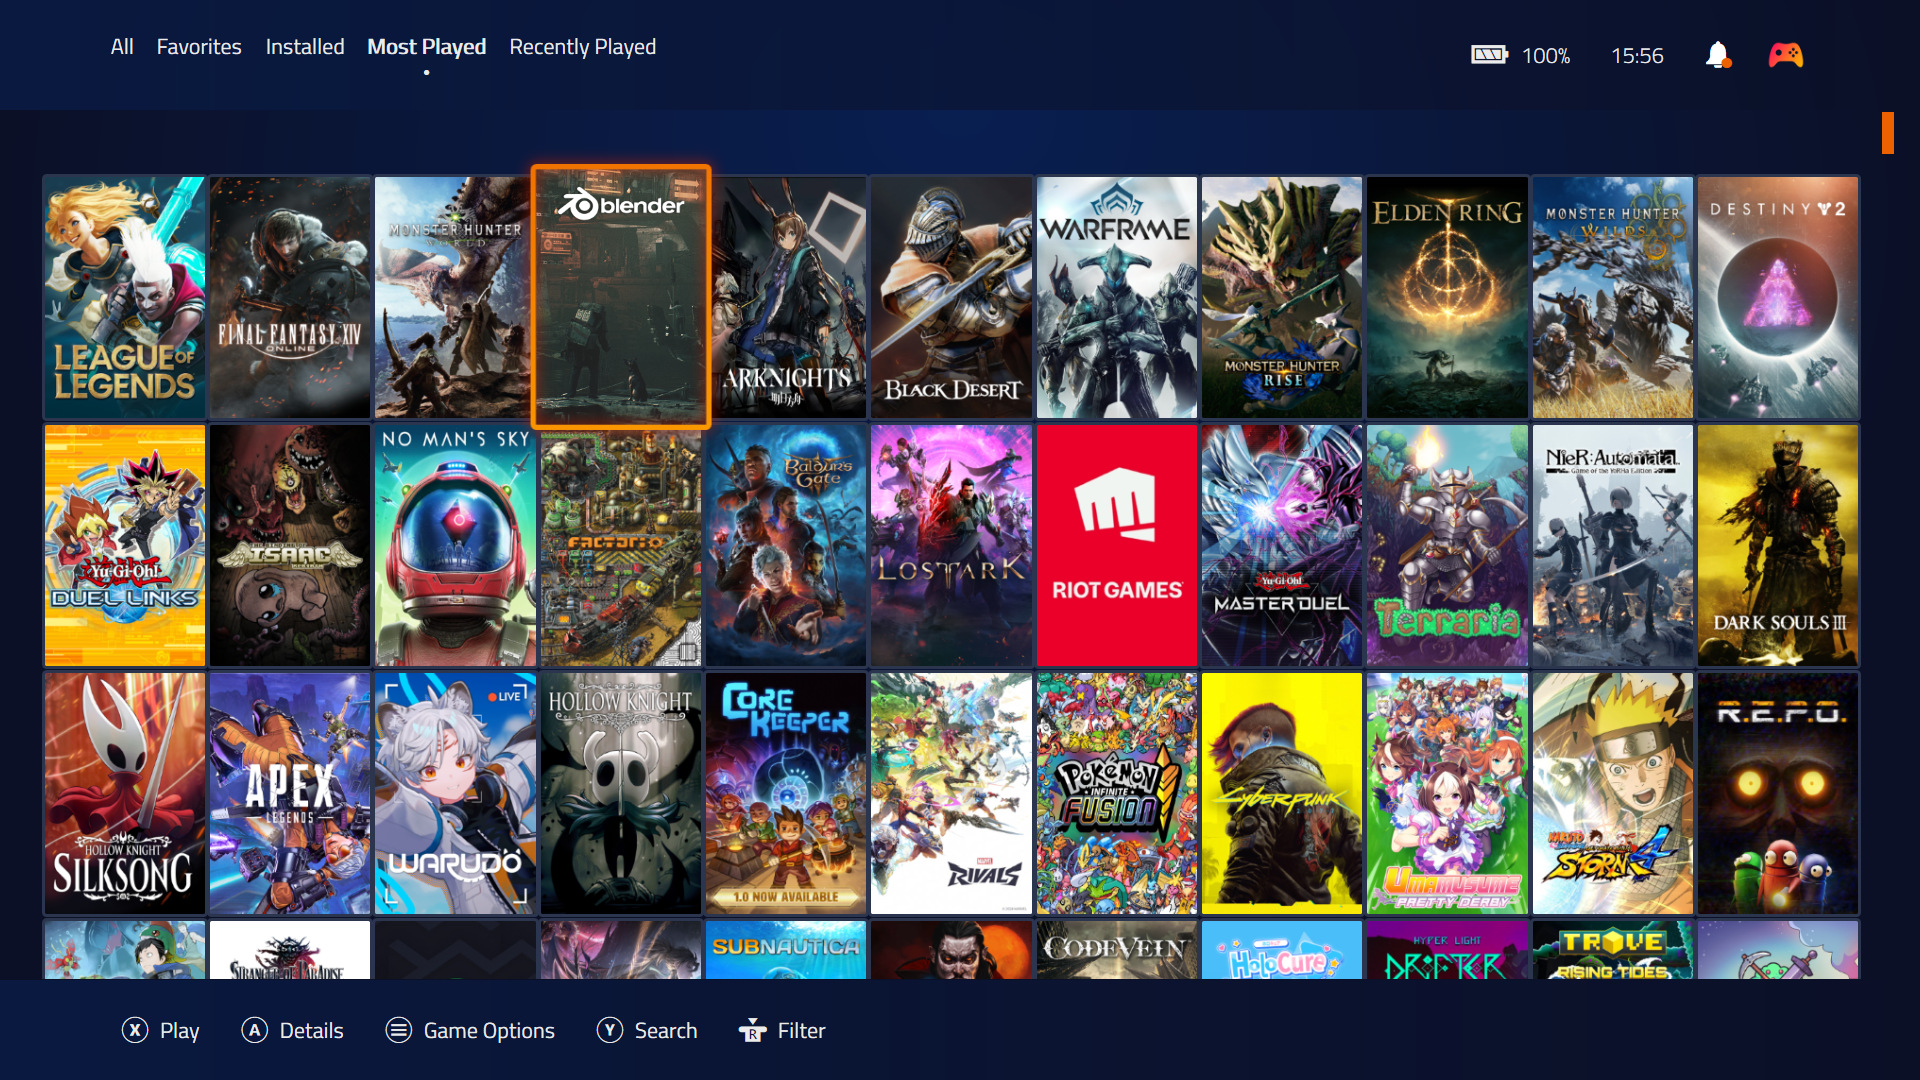Image resolution: width=1920 pixels, height=1080 pixels.
Task: Click the Y Search button icon
Action: tap(610, 1030)
